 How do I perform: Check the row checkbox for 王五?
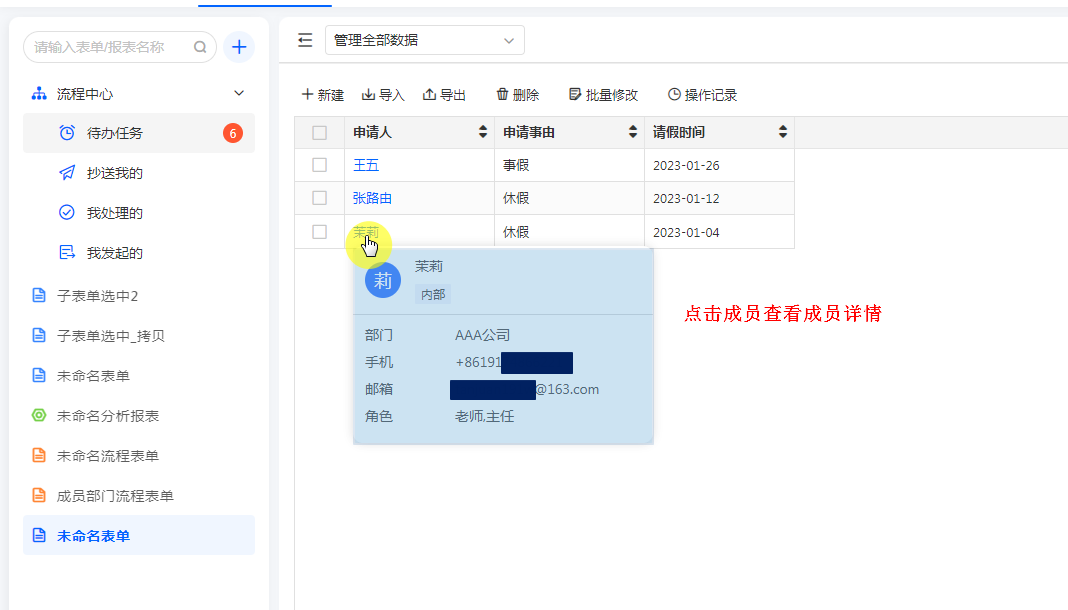tap(319, 165)
